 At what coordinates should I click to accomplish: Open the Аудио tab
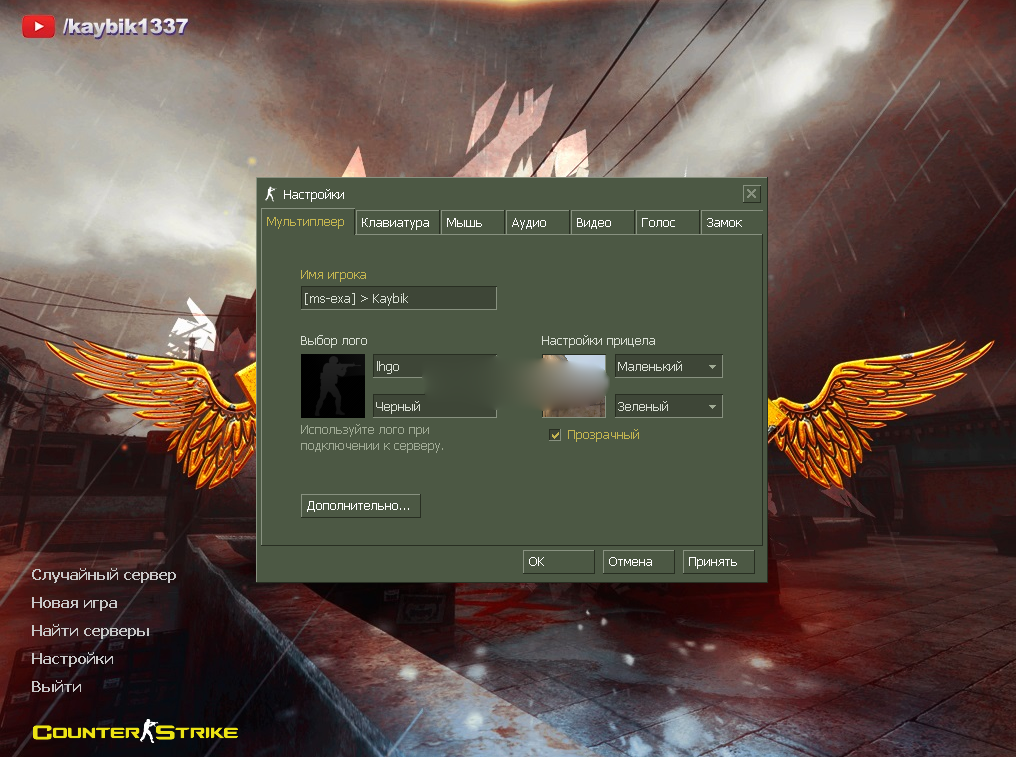coord(536,223)
